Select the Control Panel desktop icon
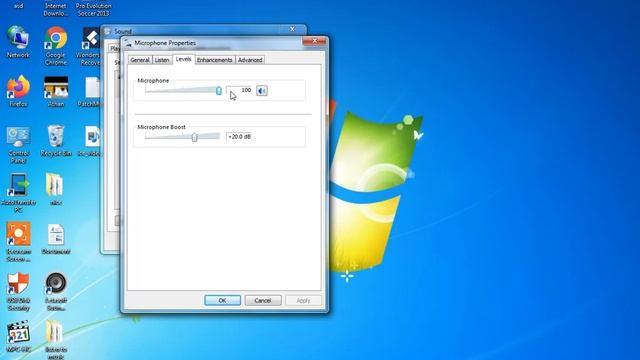This screenshot has width=640, height=360. tap(18, 144)
